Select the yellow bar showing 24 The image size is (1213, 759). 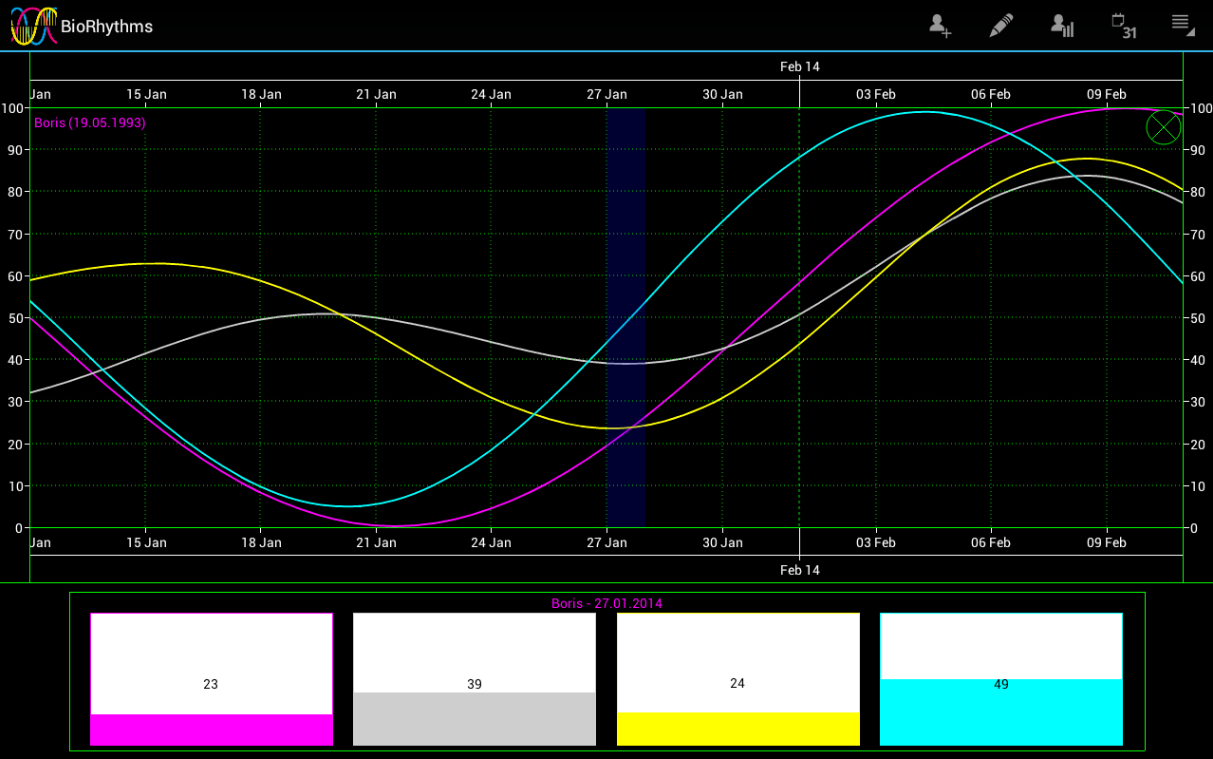738,680
